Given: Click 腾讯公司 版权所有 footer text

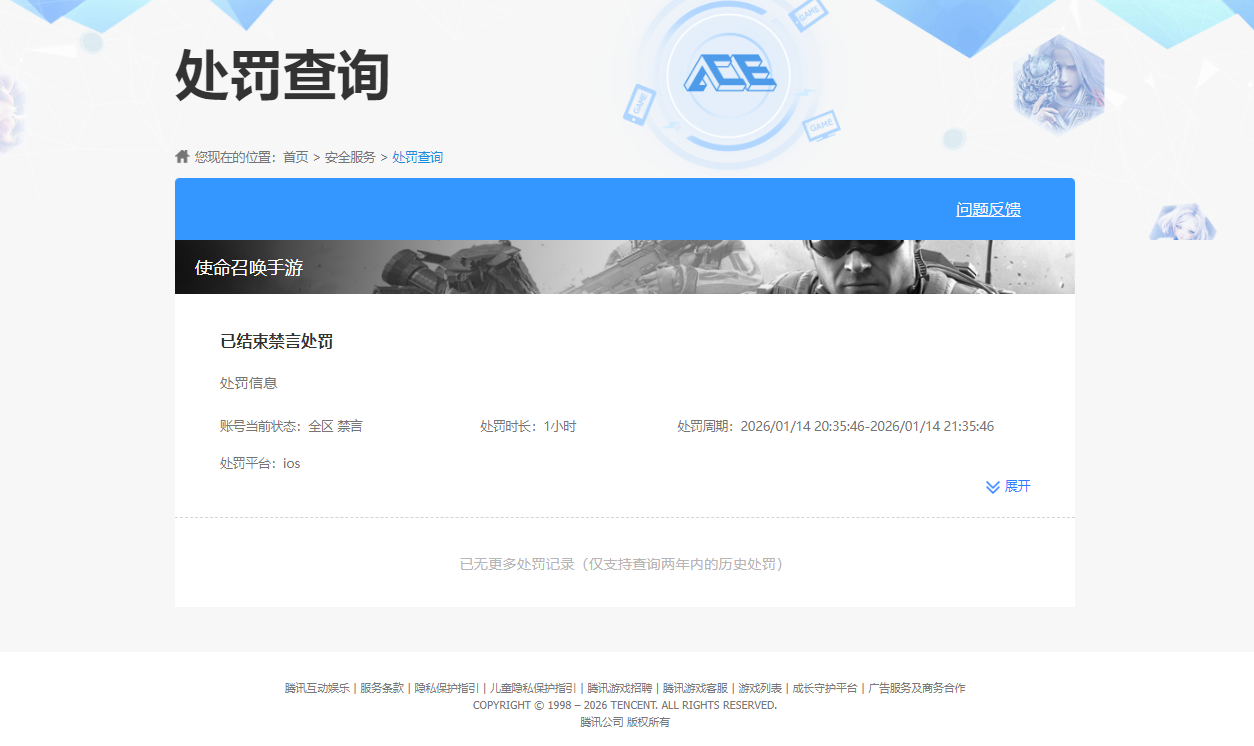Looking at the screenshot, I should tap(625, 722).
